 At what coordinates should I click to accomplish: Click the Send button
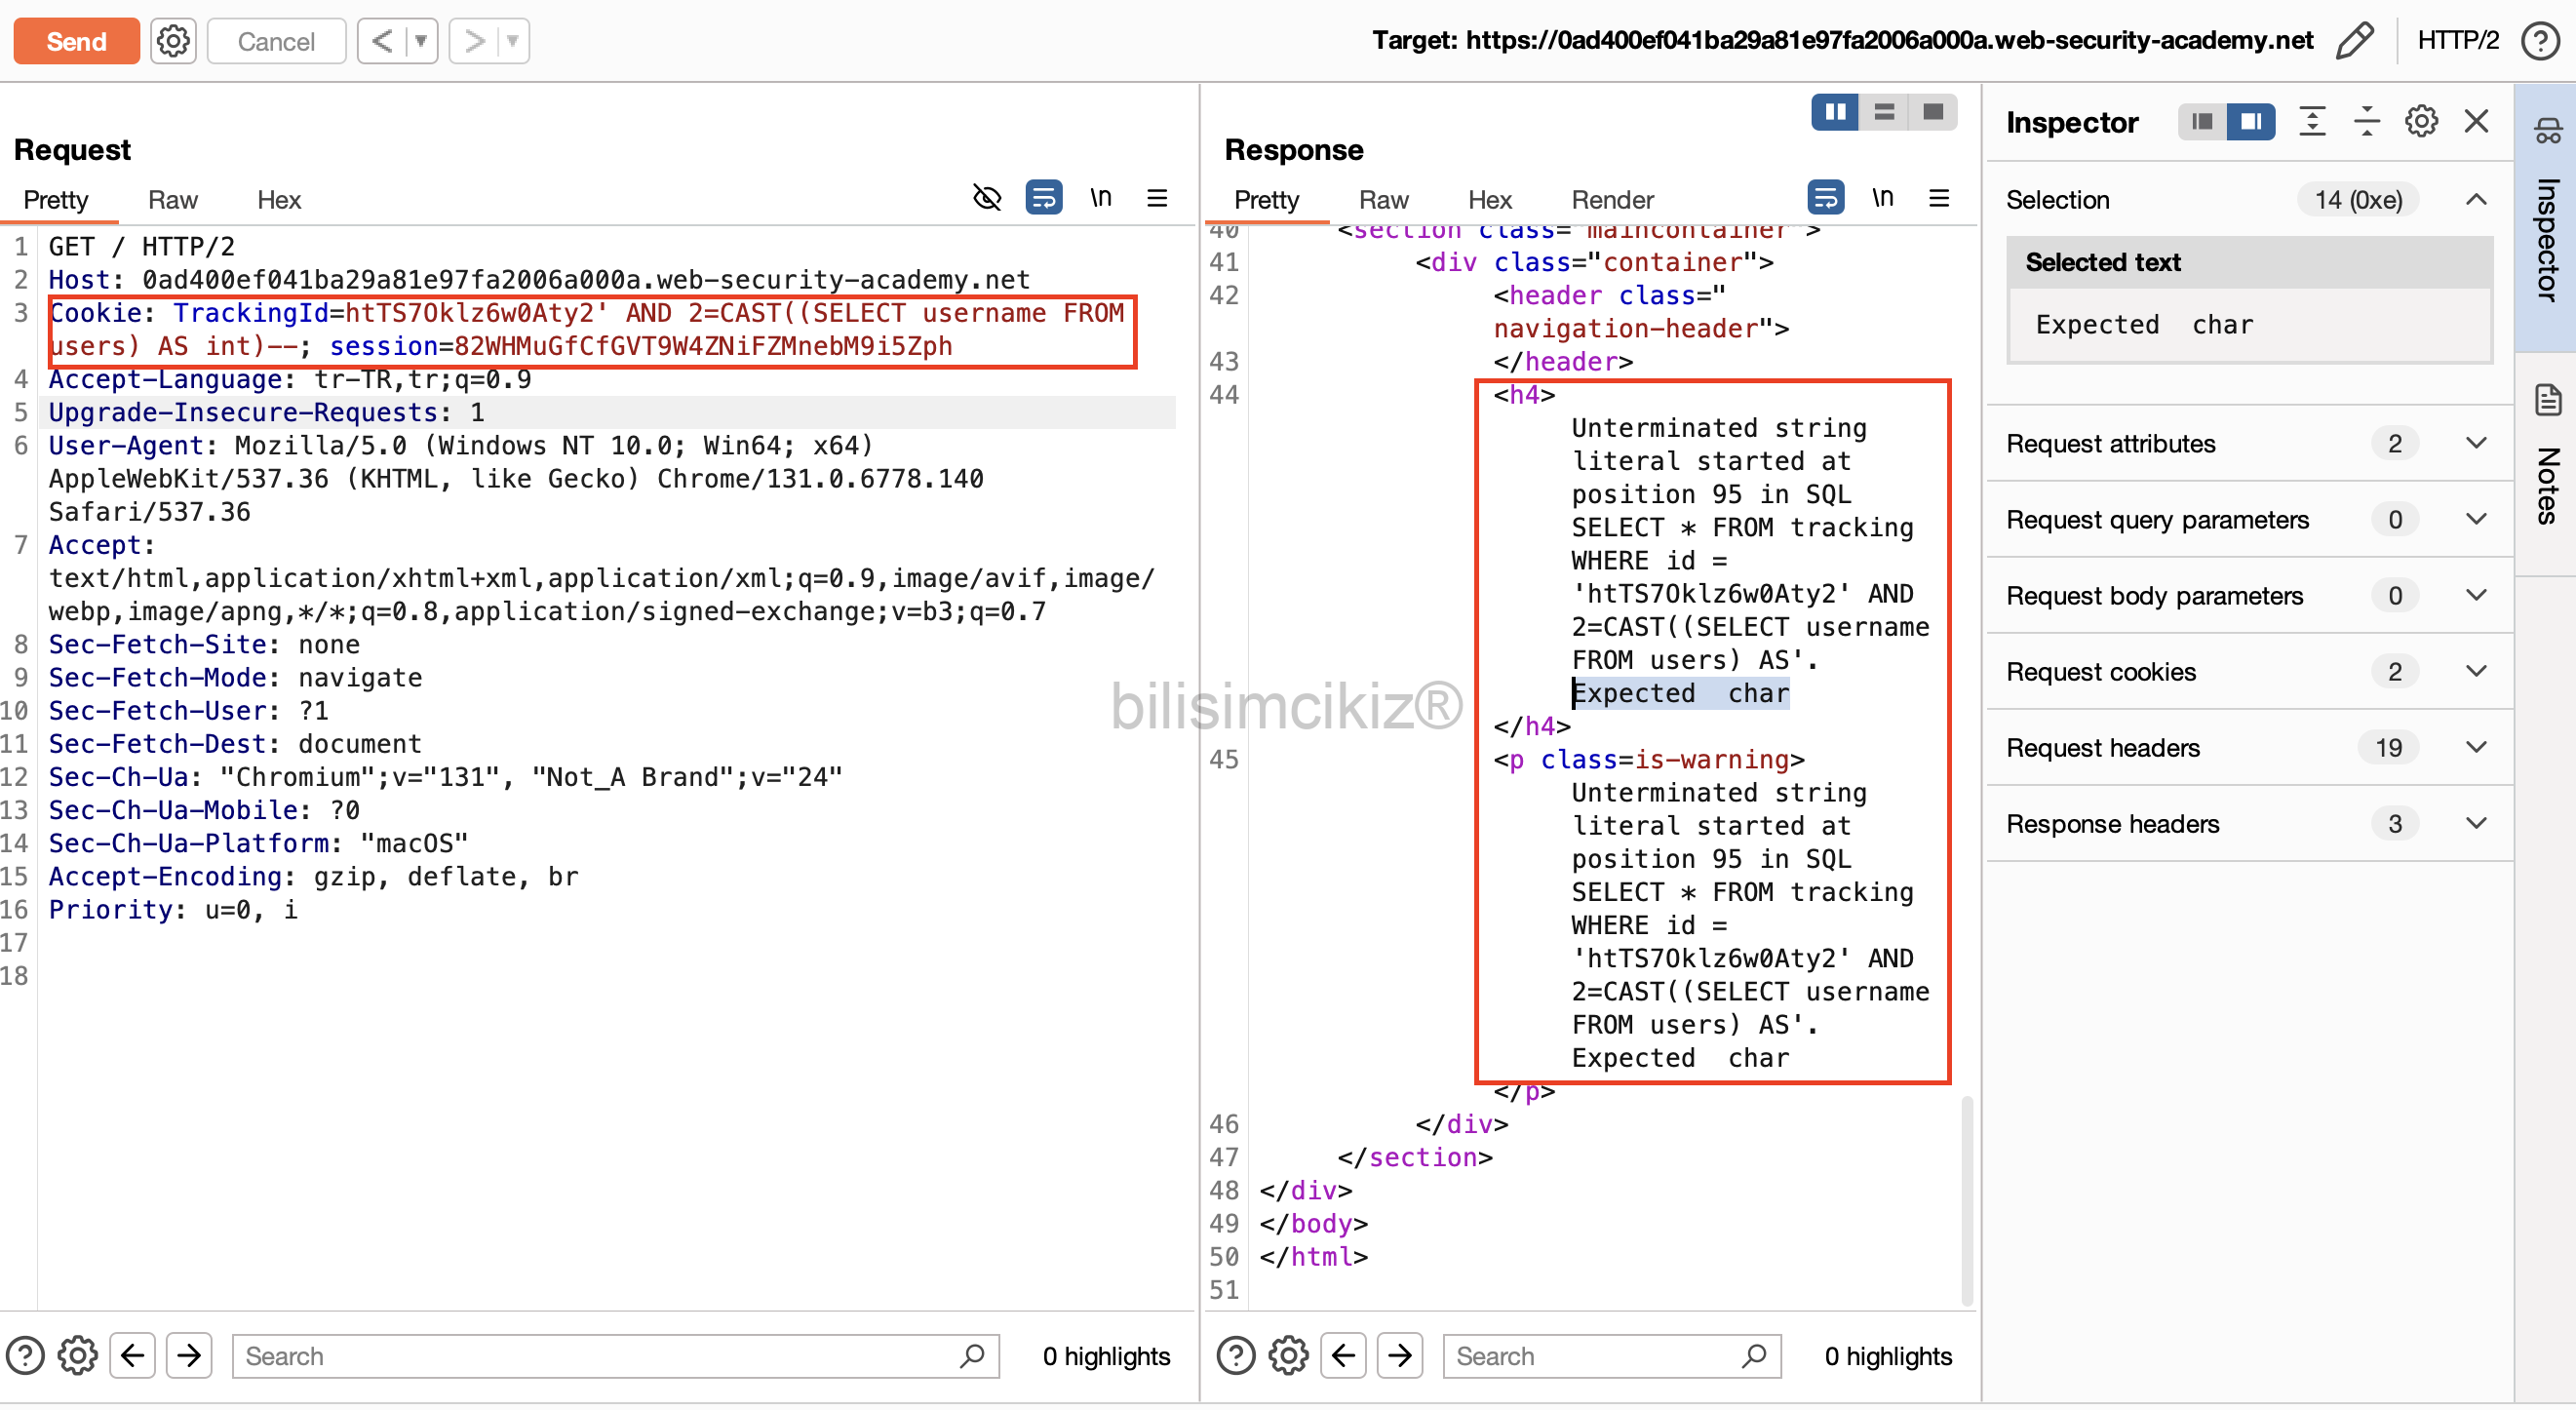point(76,41)
